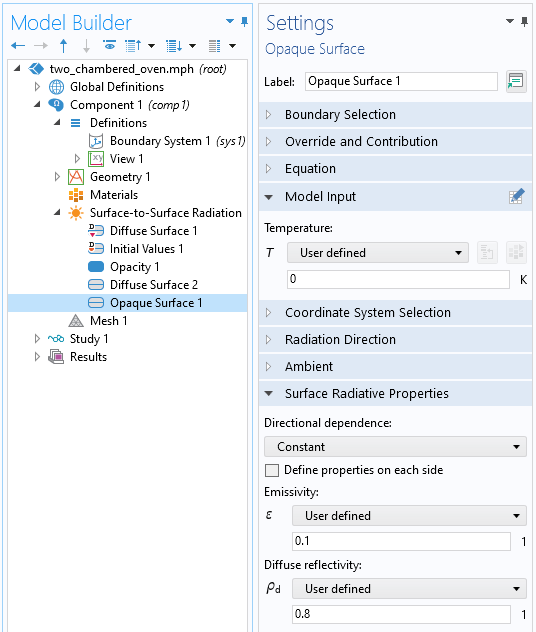The height and width of the screenshot is (632, 536).
Task: Select Diffuse Surface 2 in the tree
Action: pyautogui.click(x=154, y=285)
